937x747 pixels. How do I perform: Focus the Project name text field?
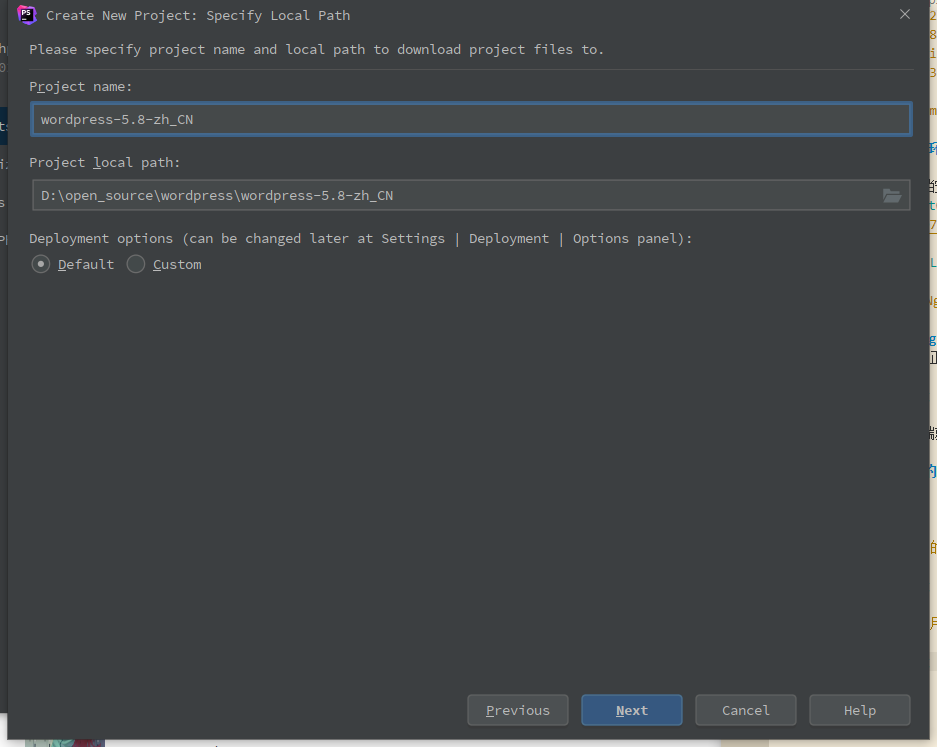click(470, 119)
